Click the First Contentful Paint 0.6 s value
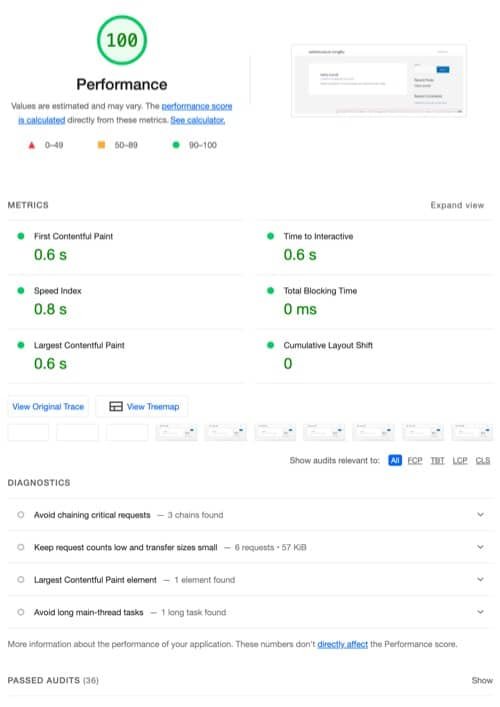This screenshot has height=707, width=500. (x=50, y=255)
